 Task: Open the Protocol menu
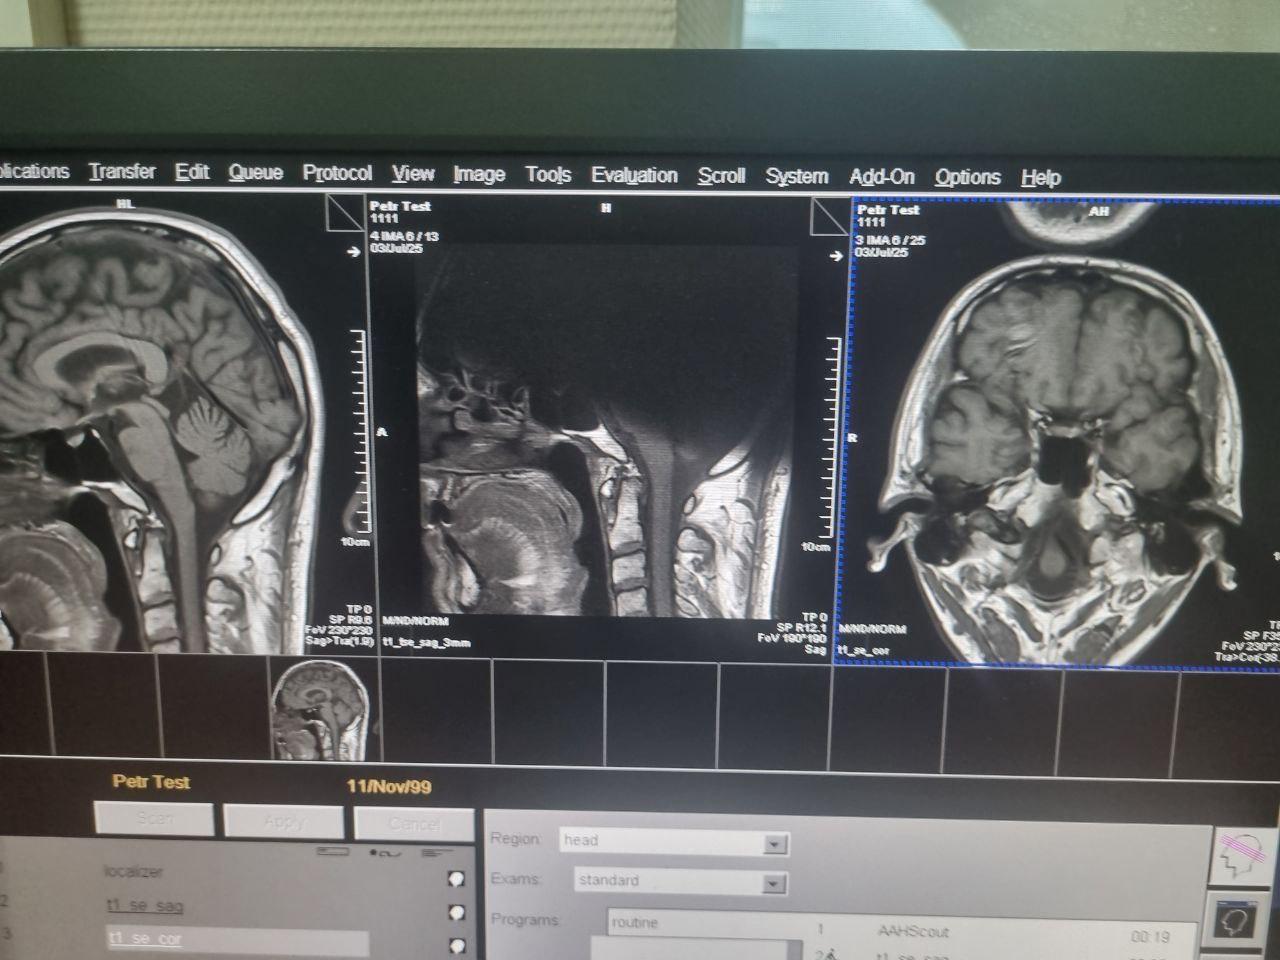(337, 173)
